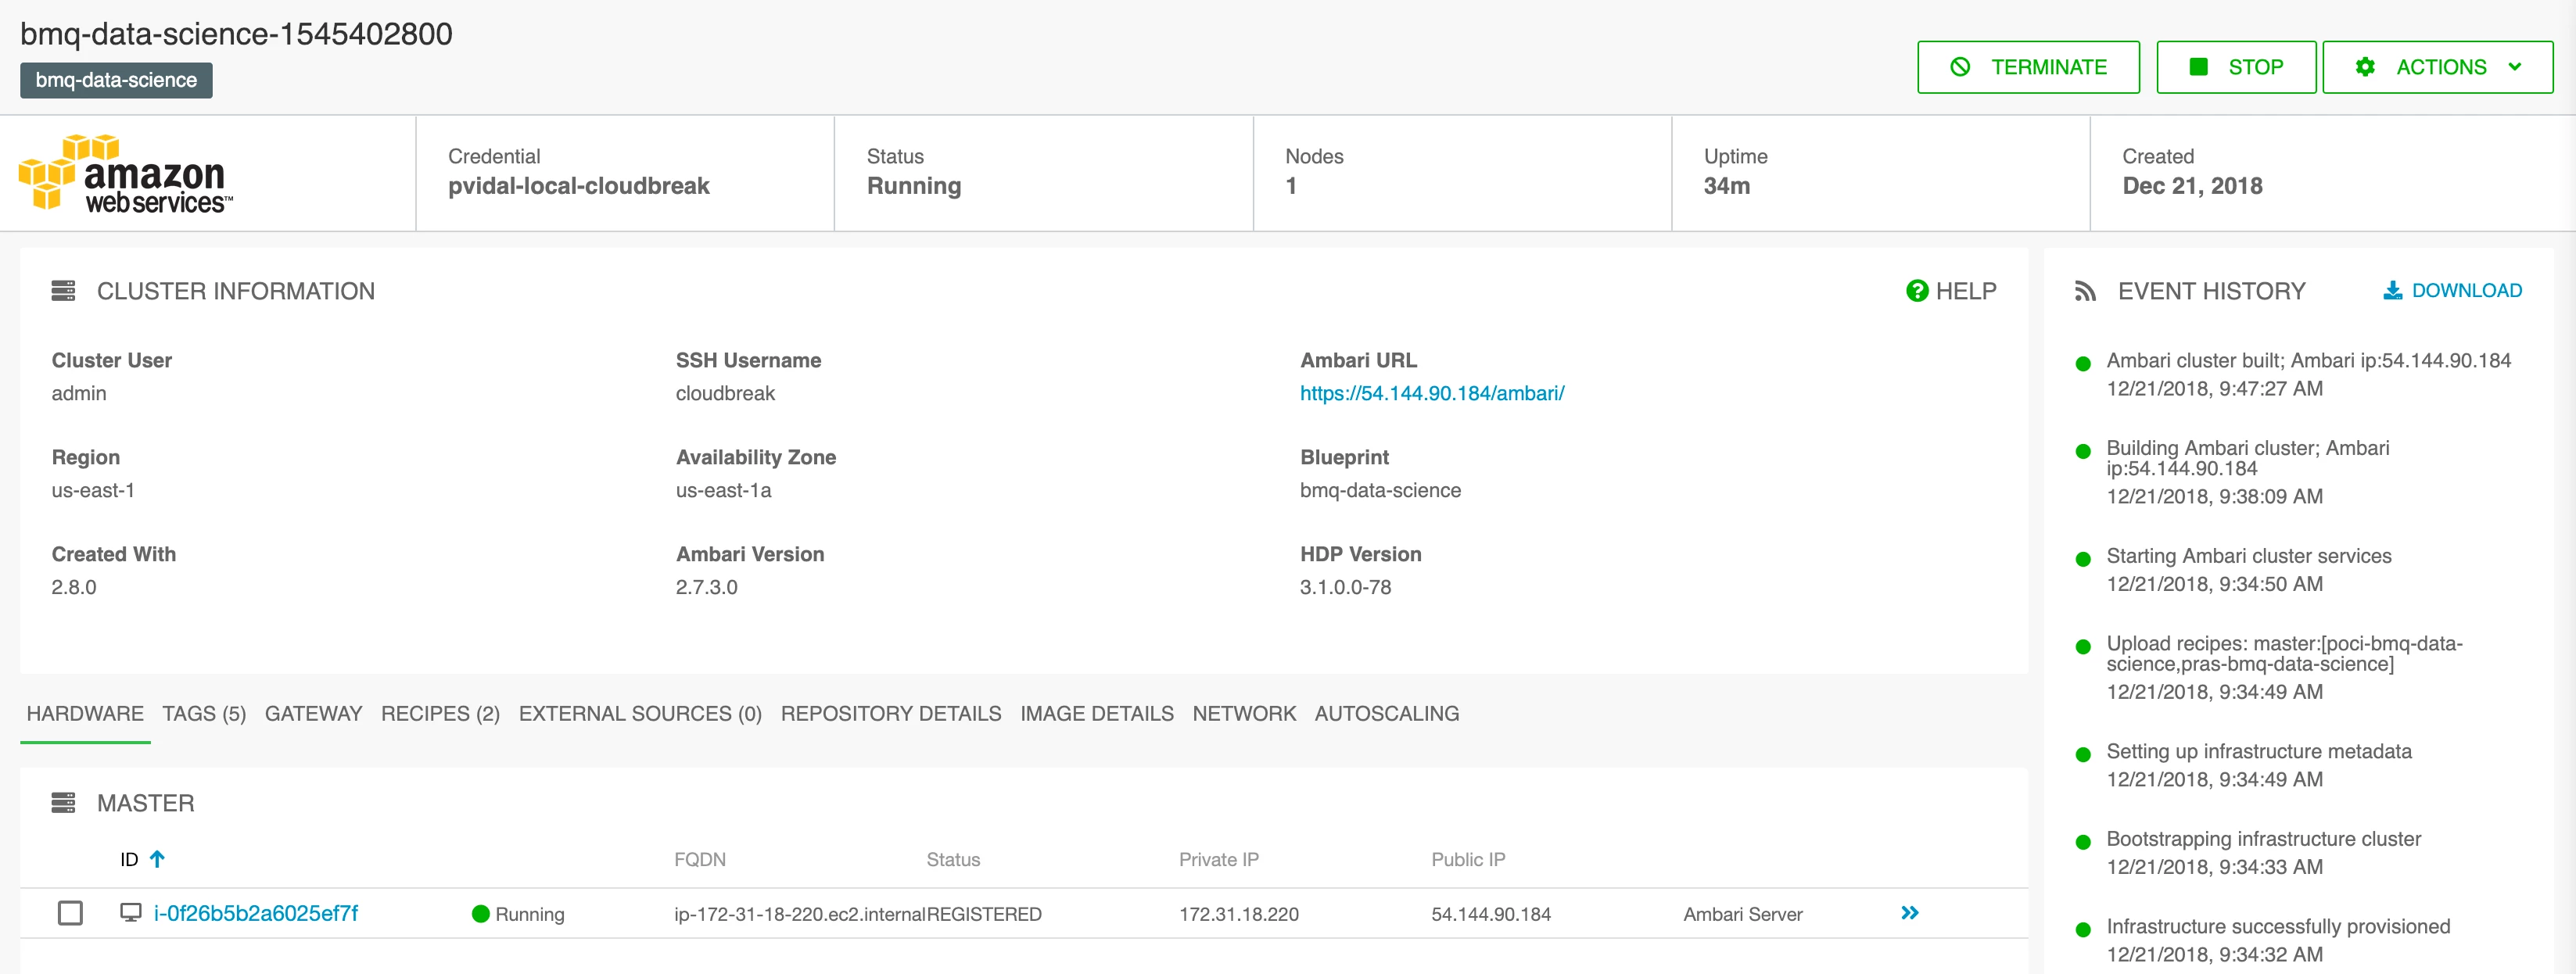The width and height of the screenshot is (2576, 974).
Task: Expand instance row with double-chevron
Action: coord(1910,912)
